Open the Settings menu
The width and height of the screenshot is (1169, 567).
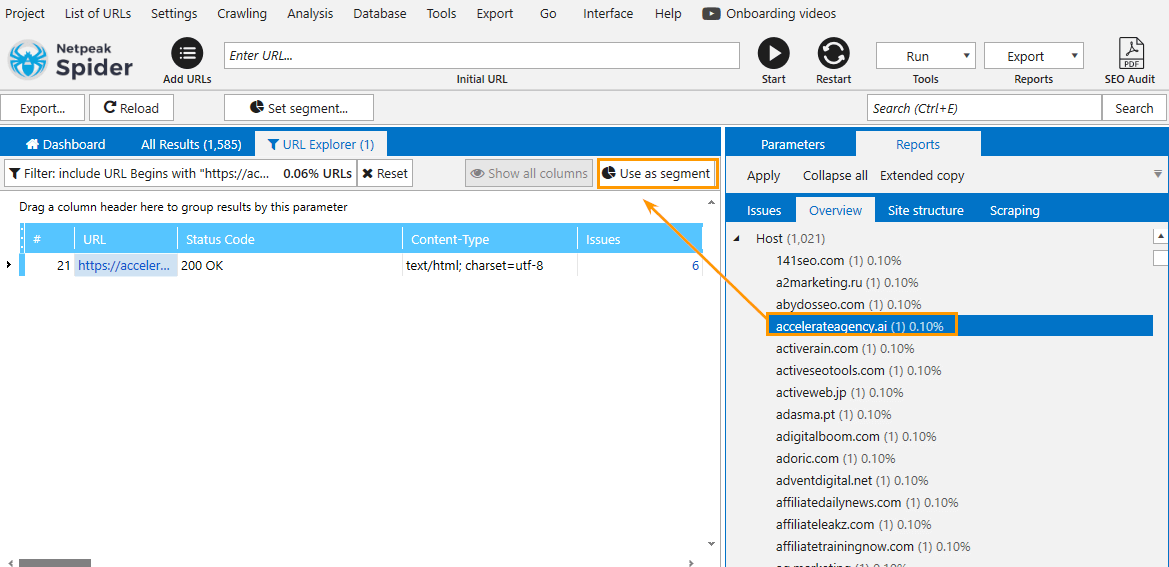point(174,13)
